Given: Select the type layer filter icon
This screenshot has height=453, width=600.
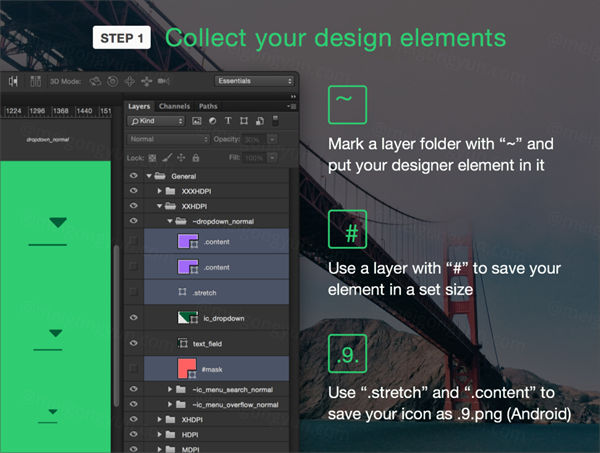Looking at the screenshot, I should click(x=227, y=122).
